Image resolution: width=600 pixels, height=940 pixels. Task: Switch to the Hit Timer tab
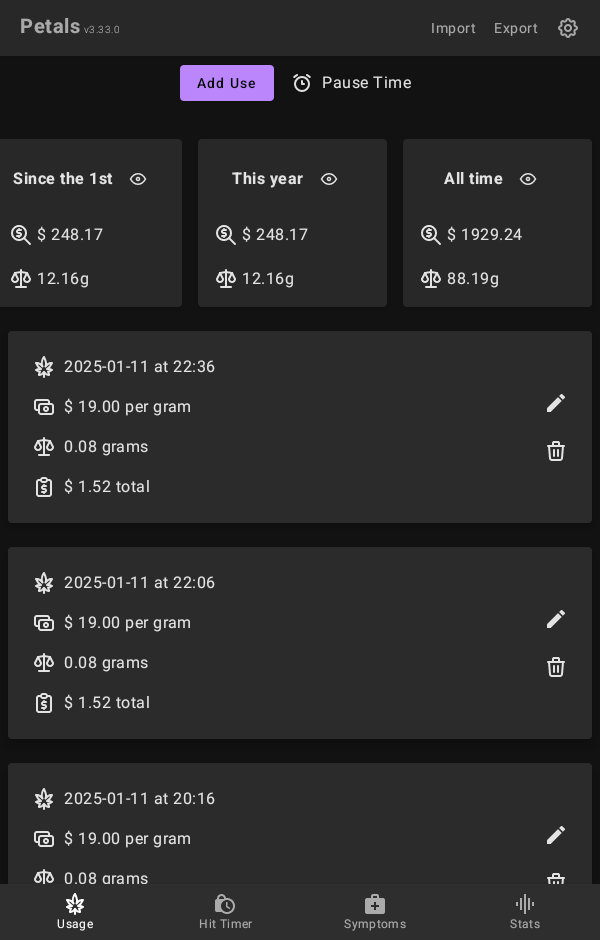pyautogui.click(x=225, y=911)
